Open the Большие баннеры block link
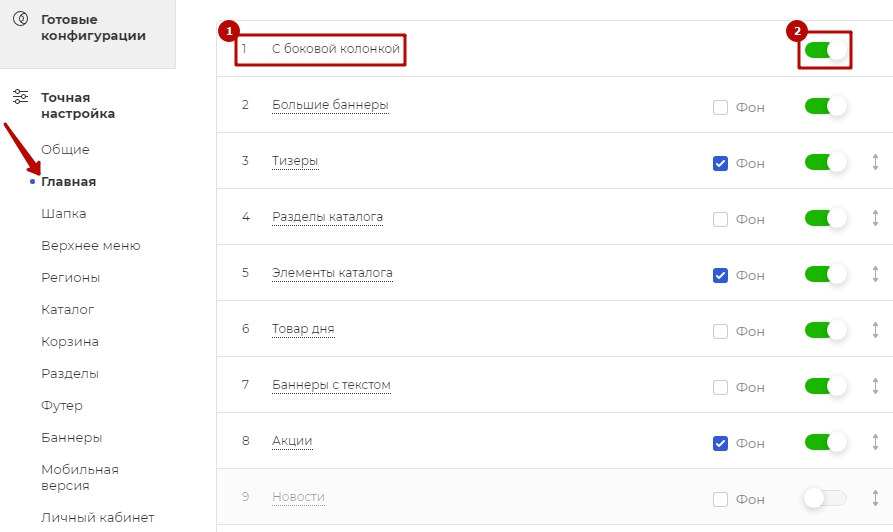The width and height of the screenshot is (893, 532). click(330, 105)
